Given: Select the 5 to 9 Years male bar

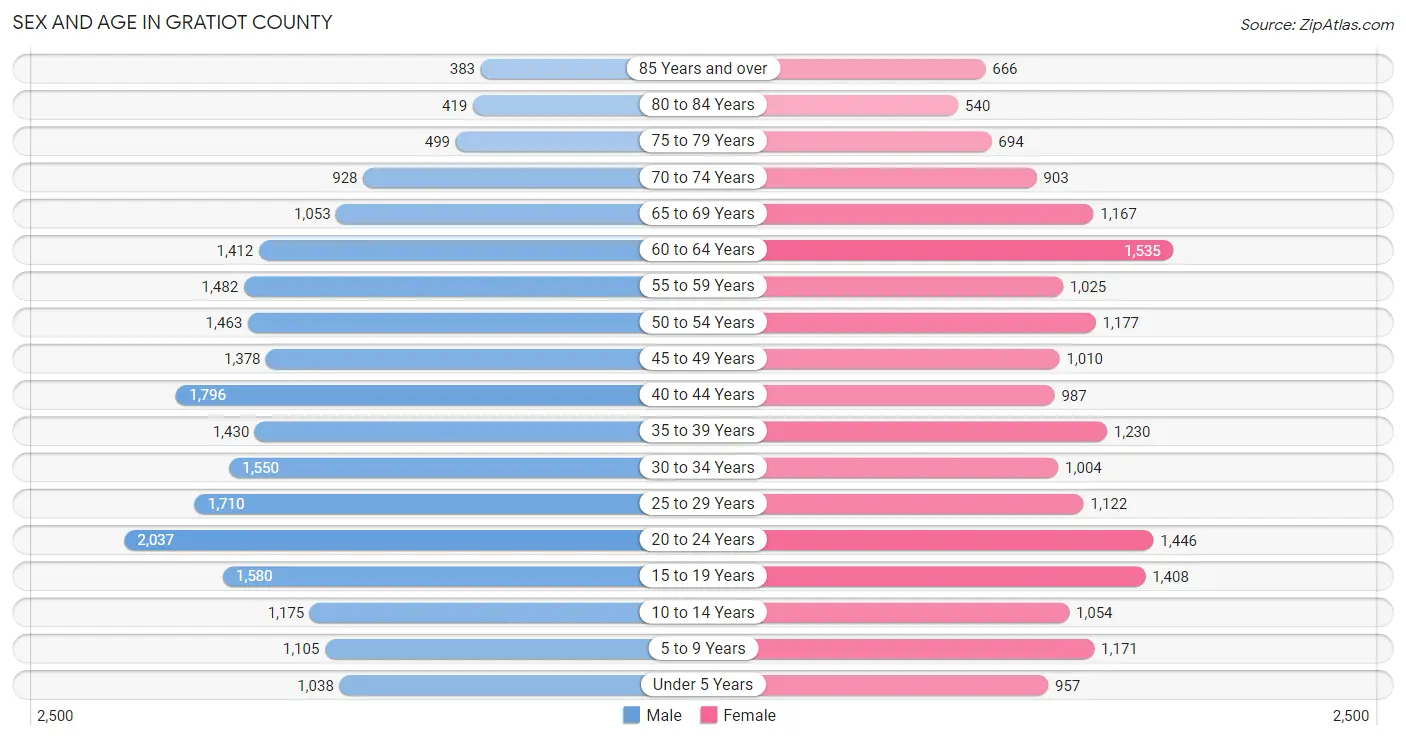Looking at the screenshot, I should [514, 649].
